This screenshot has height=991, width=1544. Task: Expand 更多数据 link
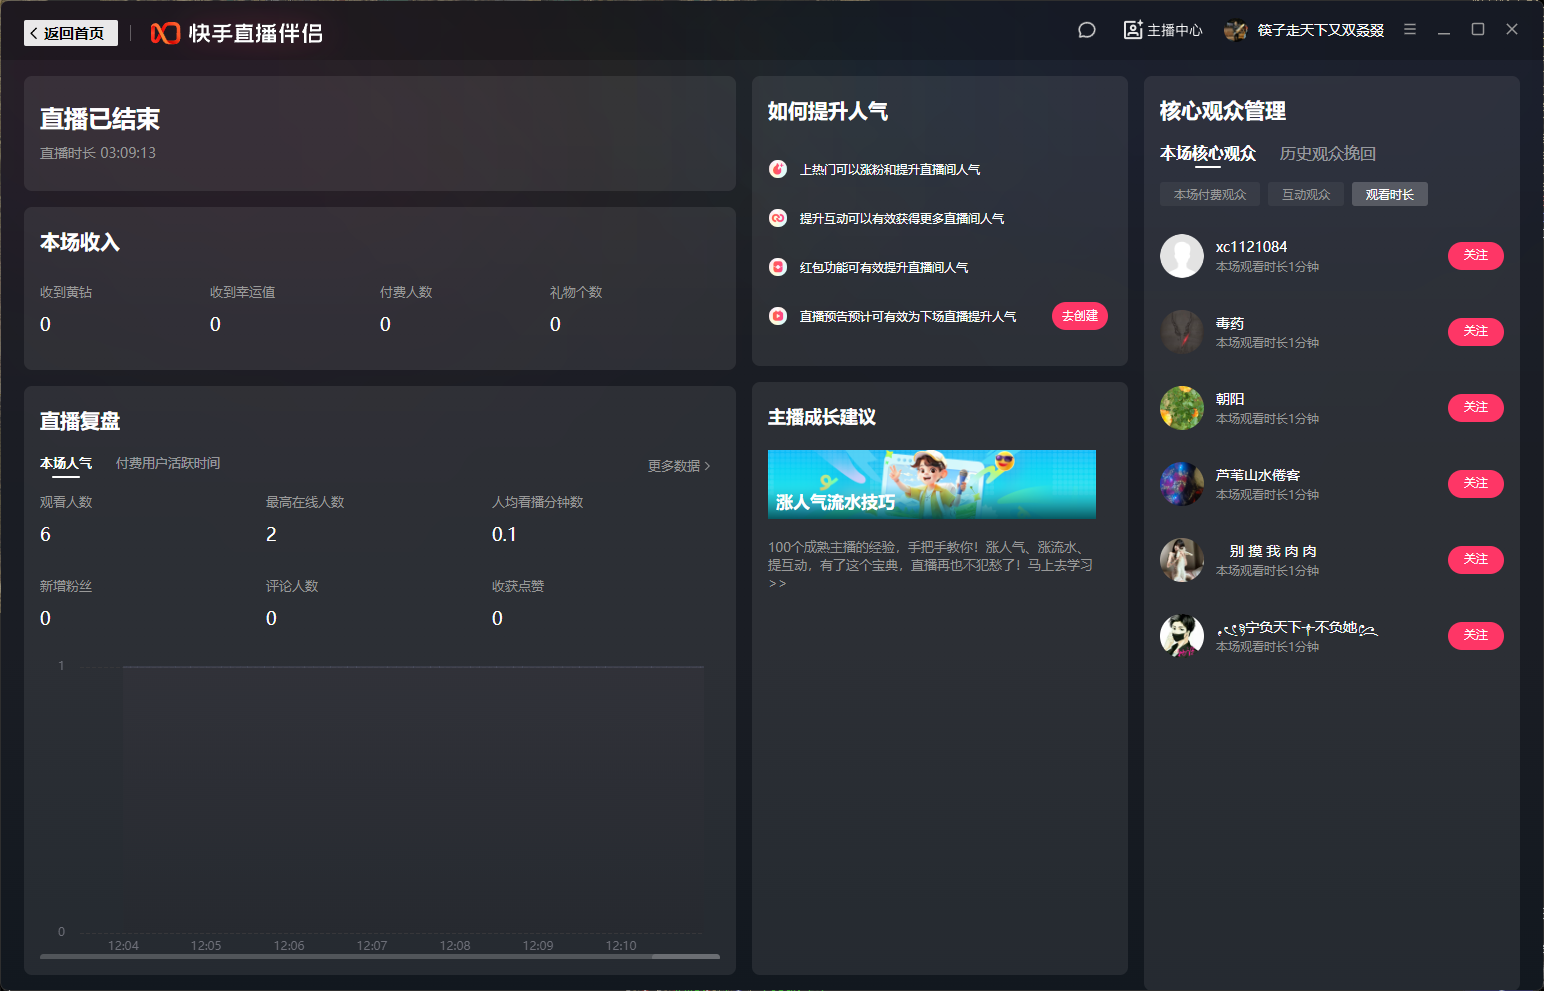(x=679, y=466)
